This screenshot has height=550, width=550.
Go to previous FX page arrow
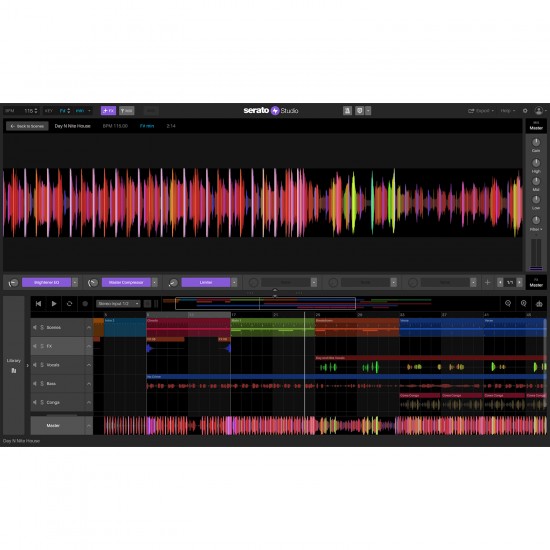[x=500, y=282]
